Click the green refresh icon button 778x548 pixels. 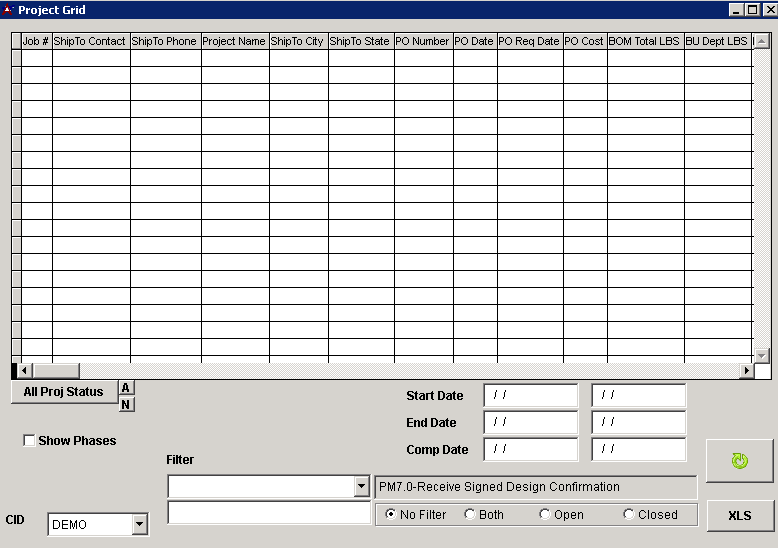coord(739,460)
